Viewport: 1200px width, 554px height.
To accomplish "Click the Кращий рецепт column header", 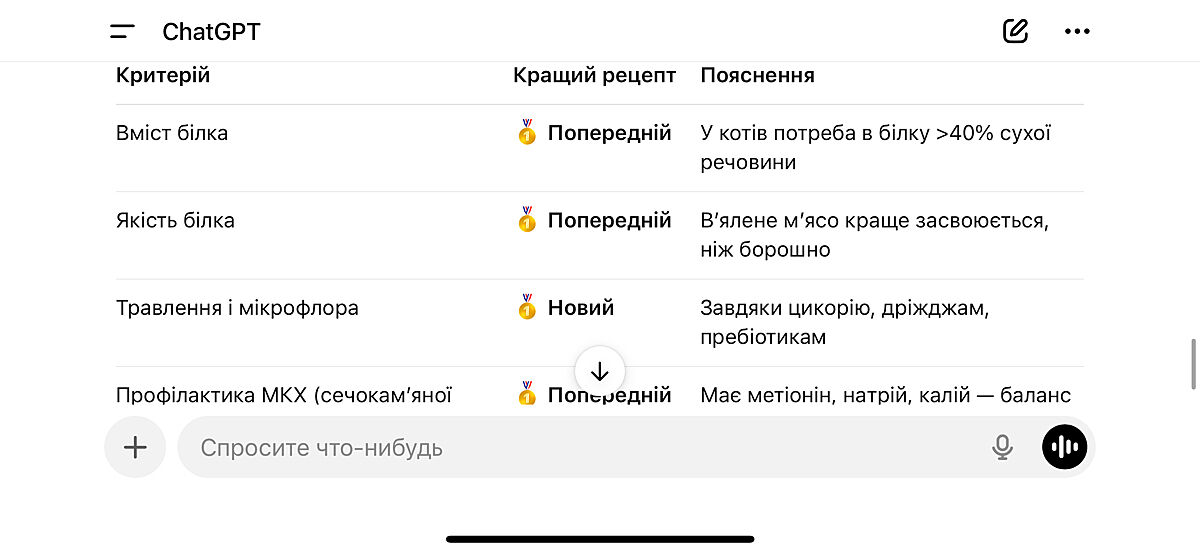I will 594,75.
